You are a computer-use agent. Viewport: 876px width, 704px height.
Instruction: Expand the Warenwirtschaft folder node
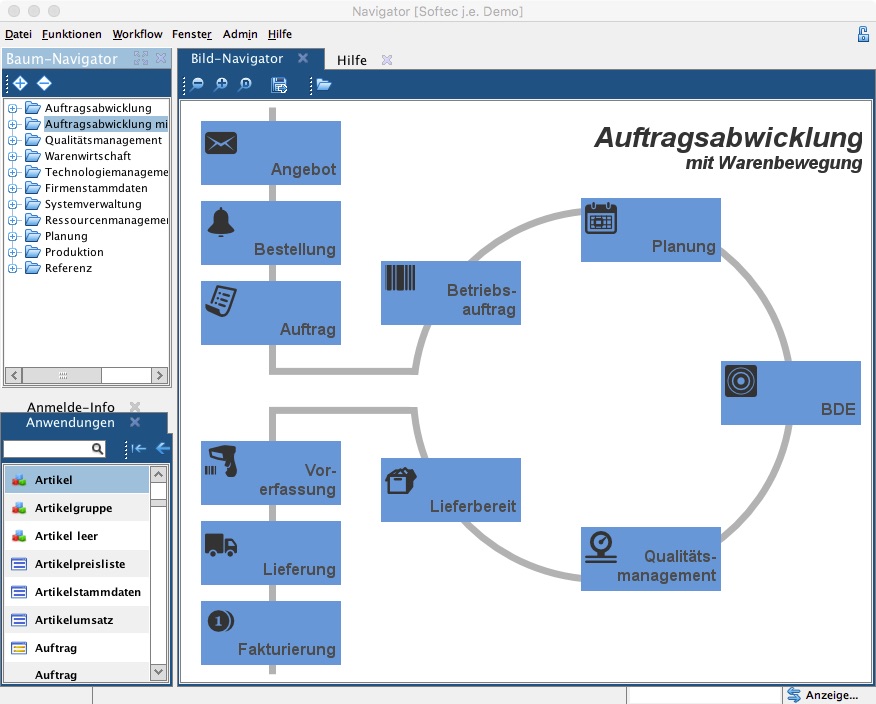click(x=13, y=157)
